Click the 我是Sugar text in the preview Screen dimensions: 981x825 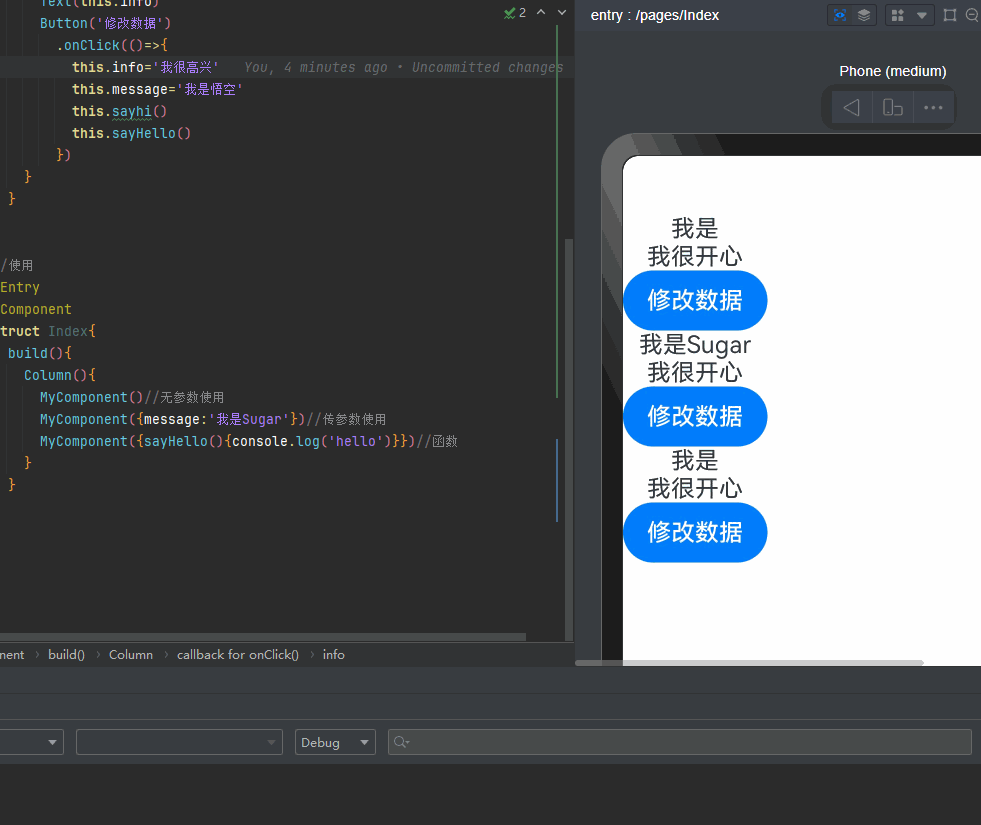click(x=695, y=345)
